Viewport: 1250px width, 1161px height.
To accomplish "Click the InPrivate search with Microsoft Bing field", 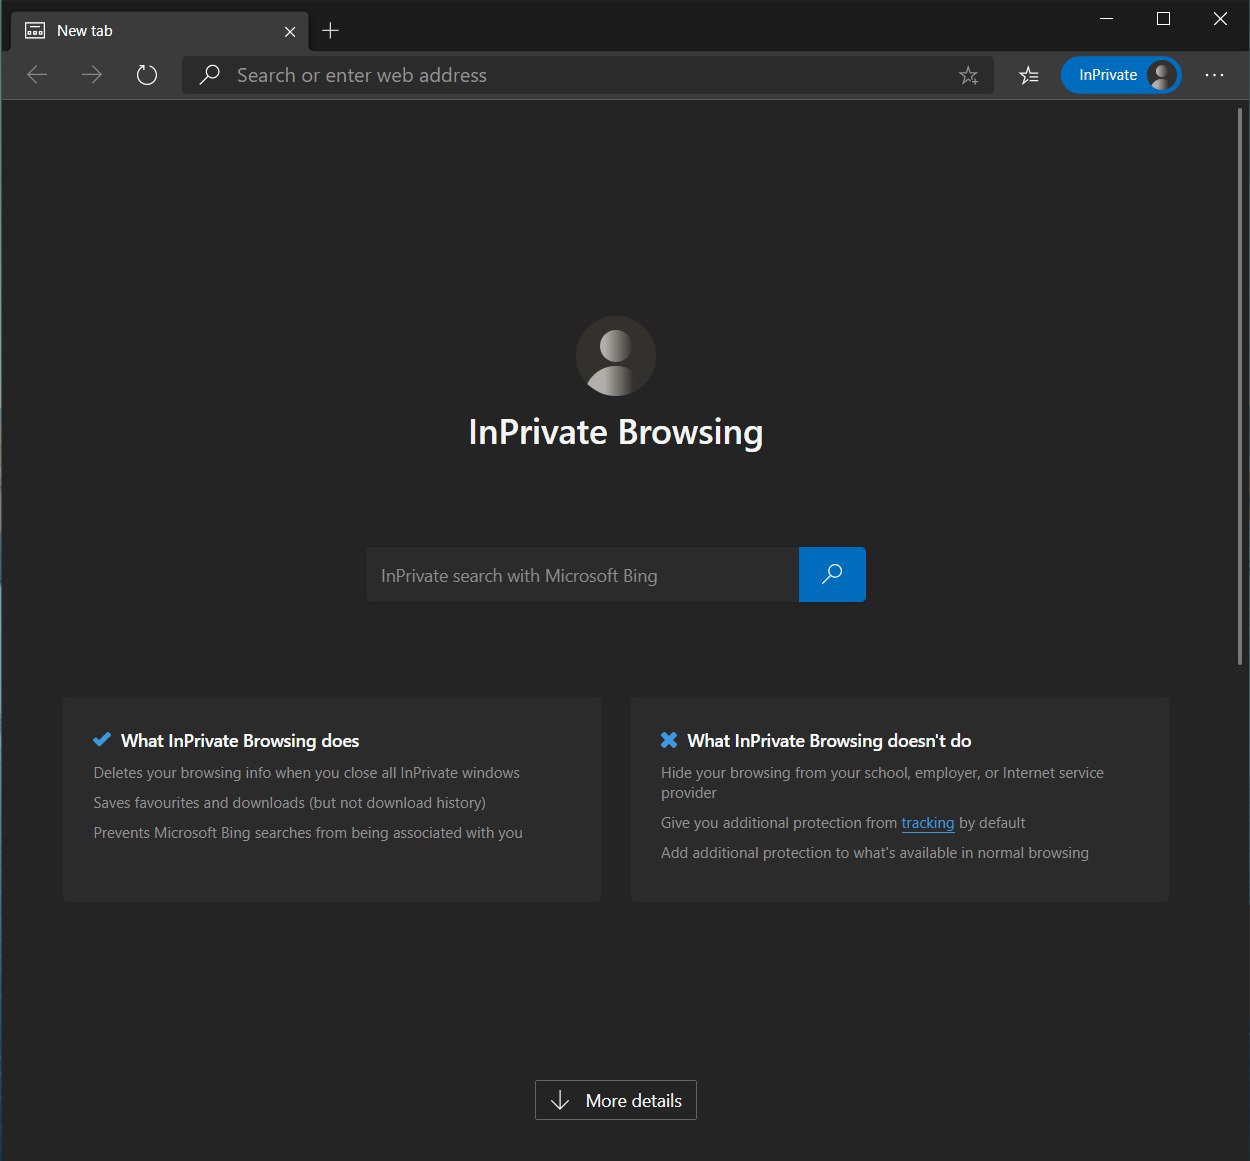I will [x=582, y=575].
